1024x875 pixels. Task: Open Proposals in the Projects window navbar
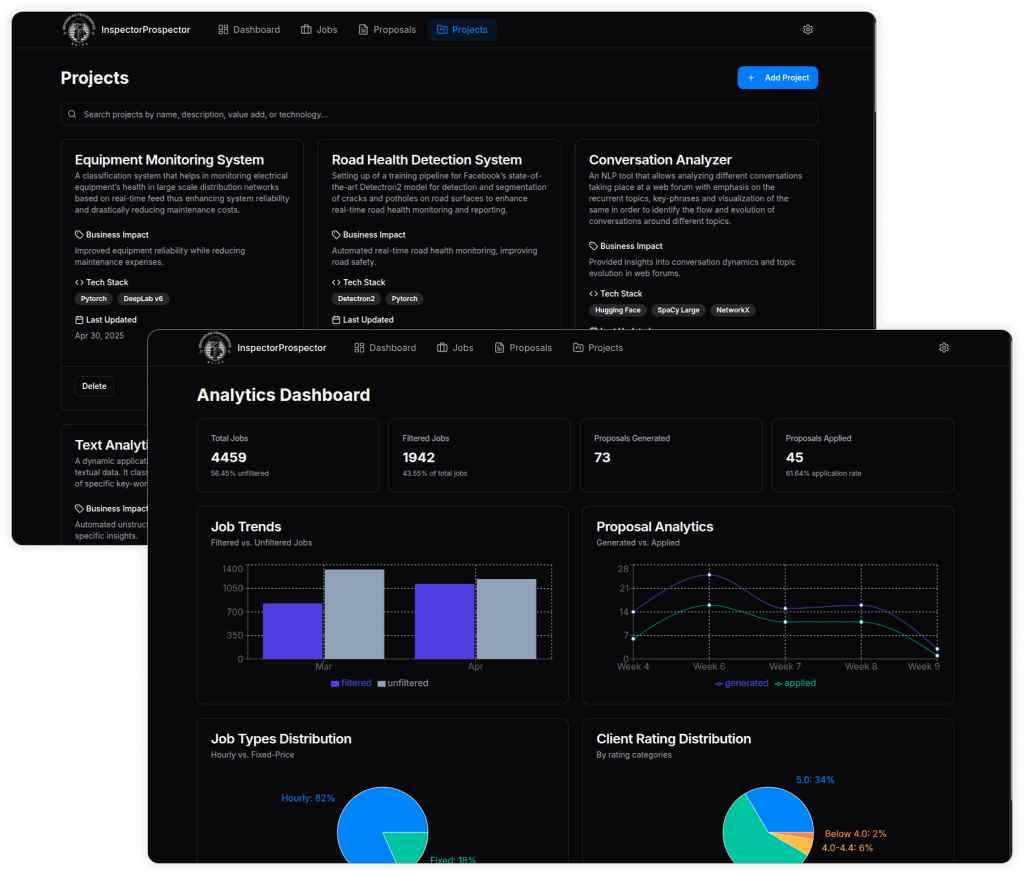[387, 29]
